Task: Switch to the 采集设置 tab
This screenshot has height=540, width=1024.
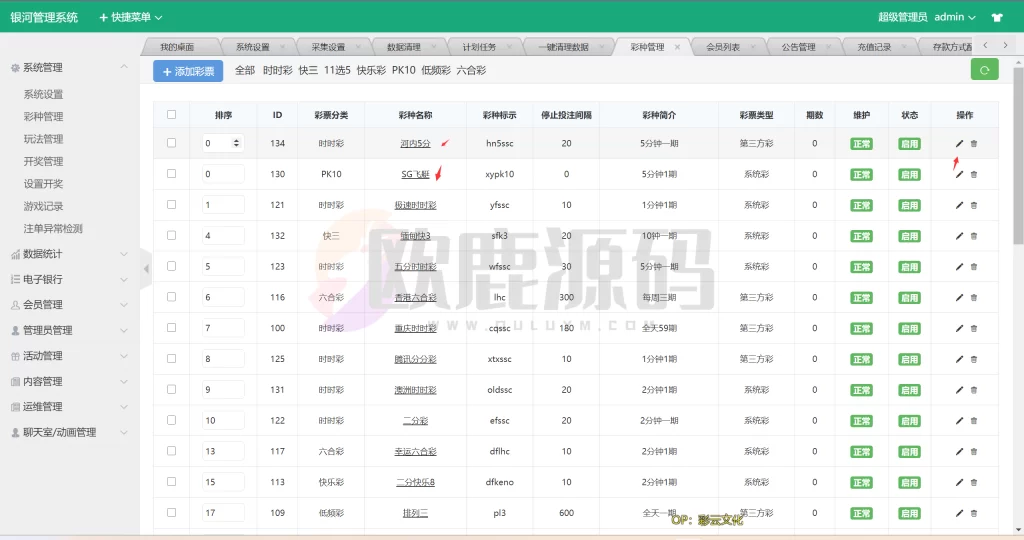Action: click(328, 47)
